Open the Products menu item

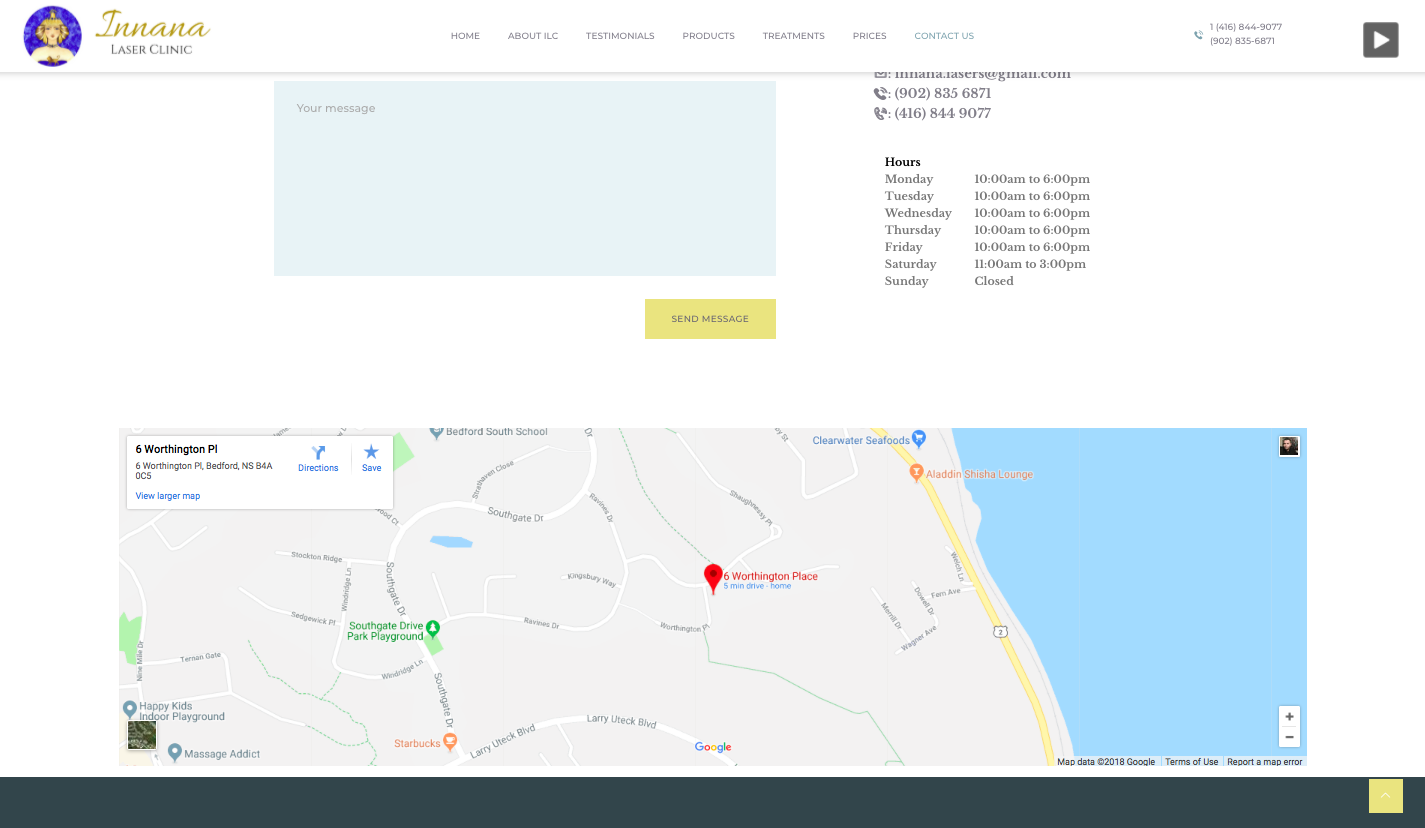click(709, 36)
